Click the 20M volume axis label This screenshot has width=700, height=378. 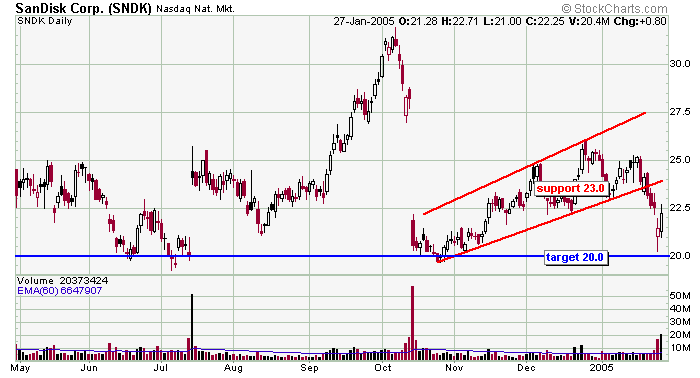(680, 335)
